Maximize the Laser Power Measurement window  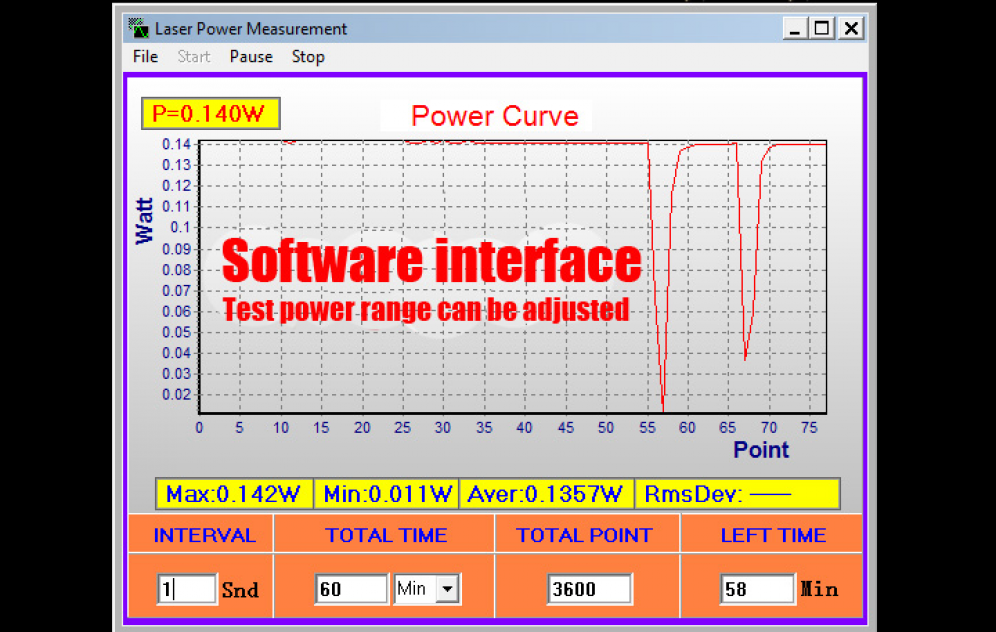pos(822,29)
